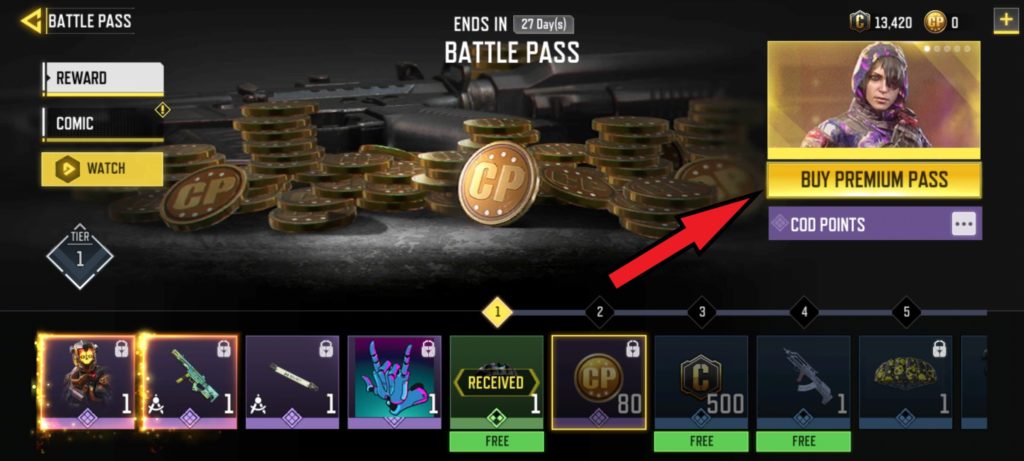This screenshot has width=1024, height=461.
Task: Click the 80 CP reward tile
Action: coord(599,382)
